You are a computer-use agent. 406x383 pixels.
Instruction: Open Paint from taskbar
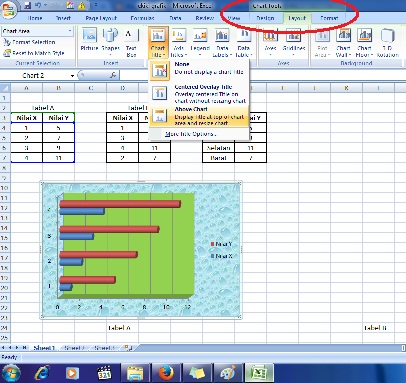click(227, 373)
